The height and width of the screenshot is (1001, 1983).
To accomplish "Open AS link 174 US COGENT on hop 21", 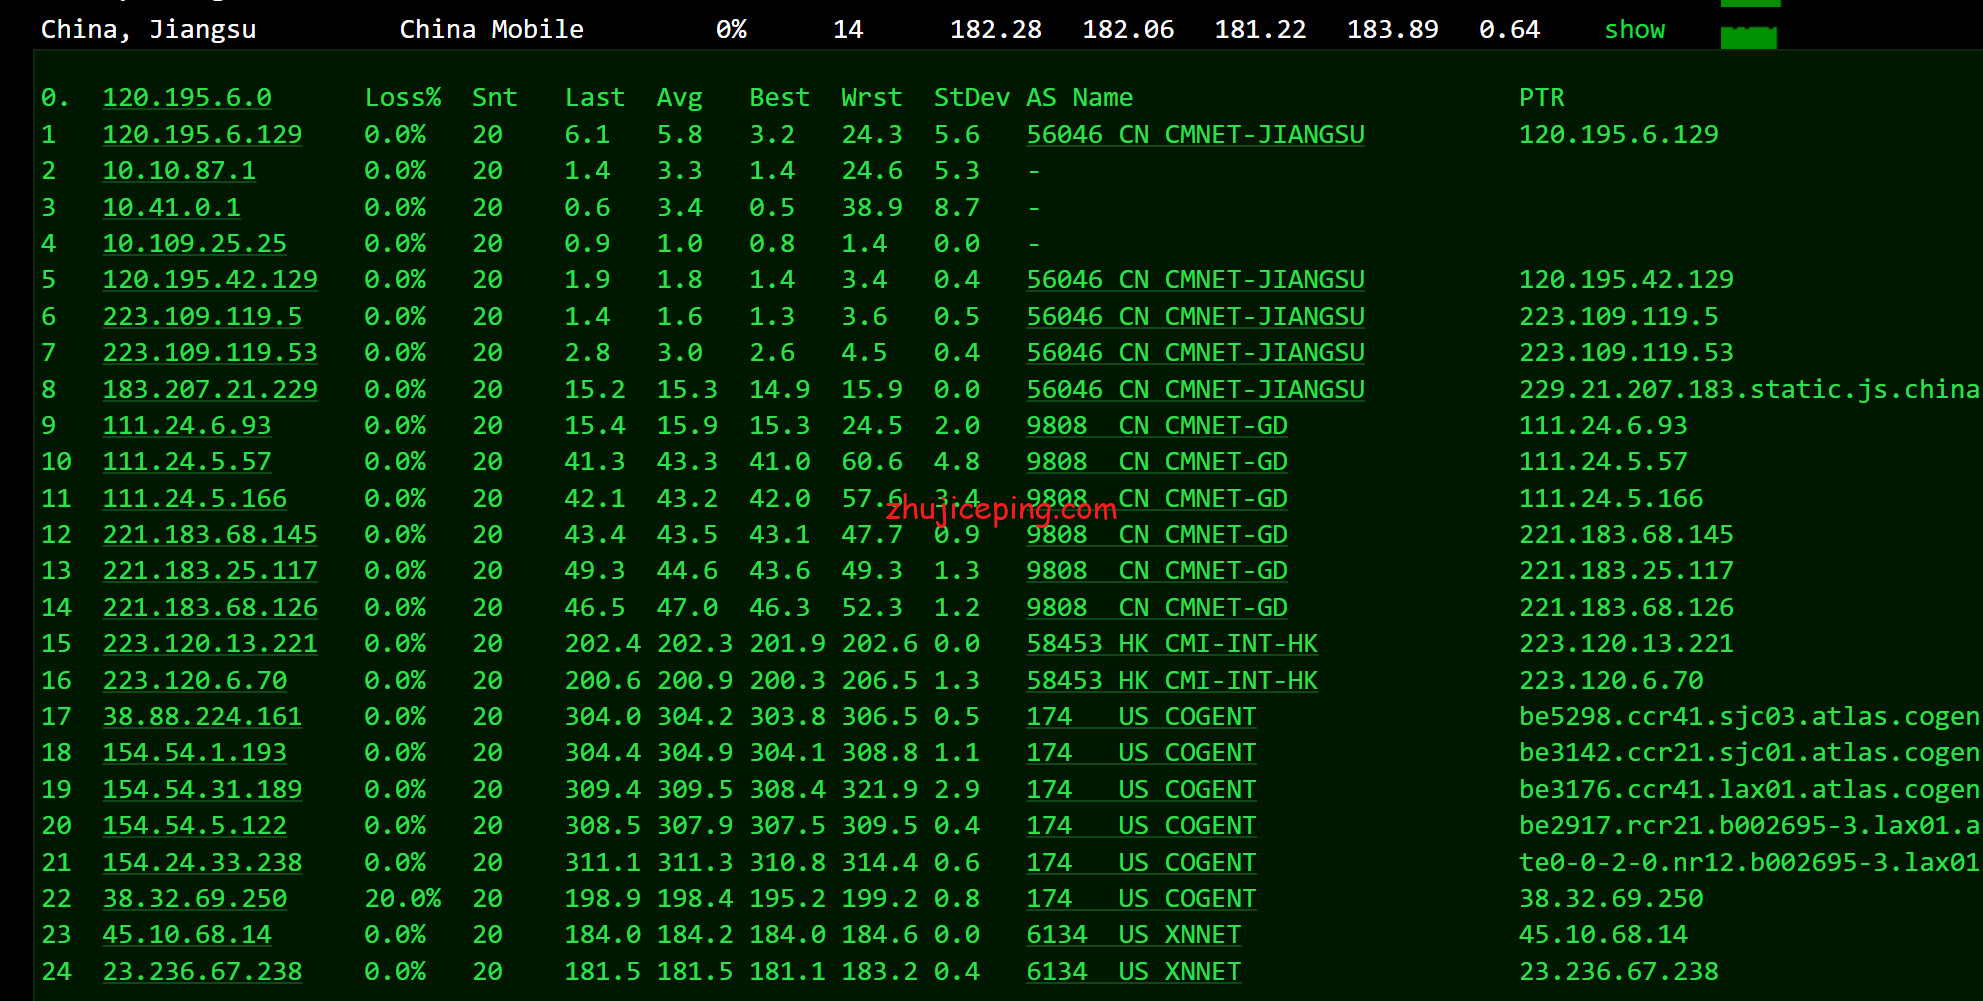I will pos(1141,863).
